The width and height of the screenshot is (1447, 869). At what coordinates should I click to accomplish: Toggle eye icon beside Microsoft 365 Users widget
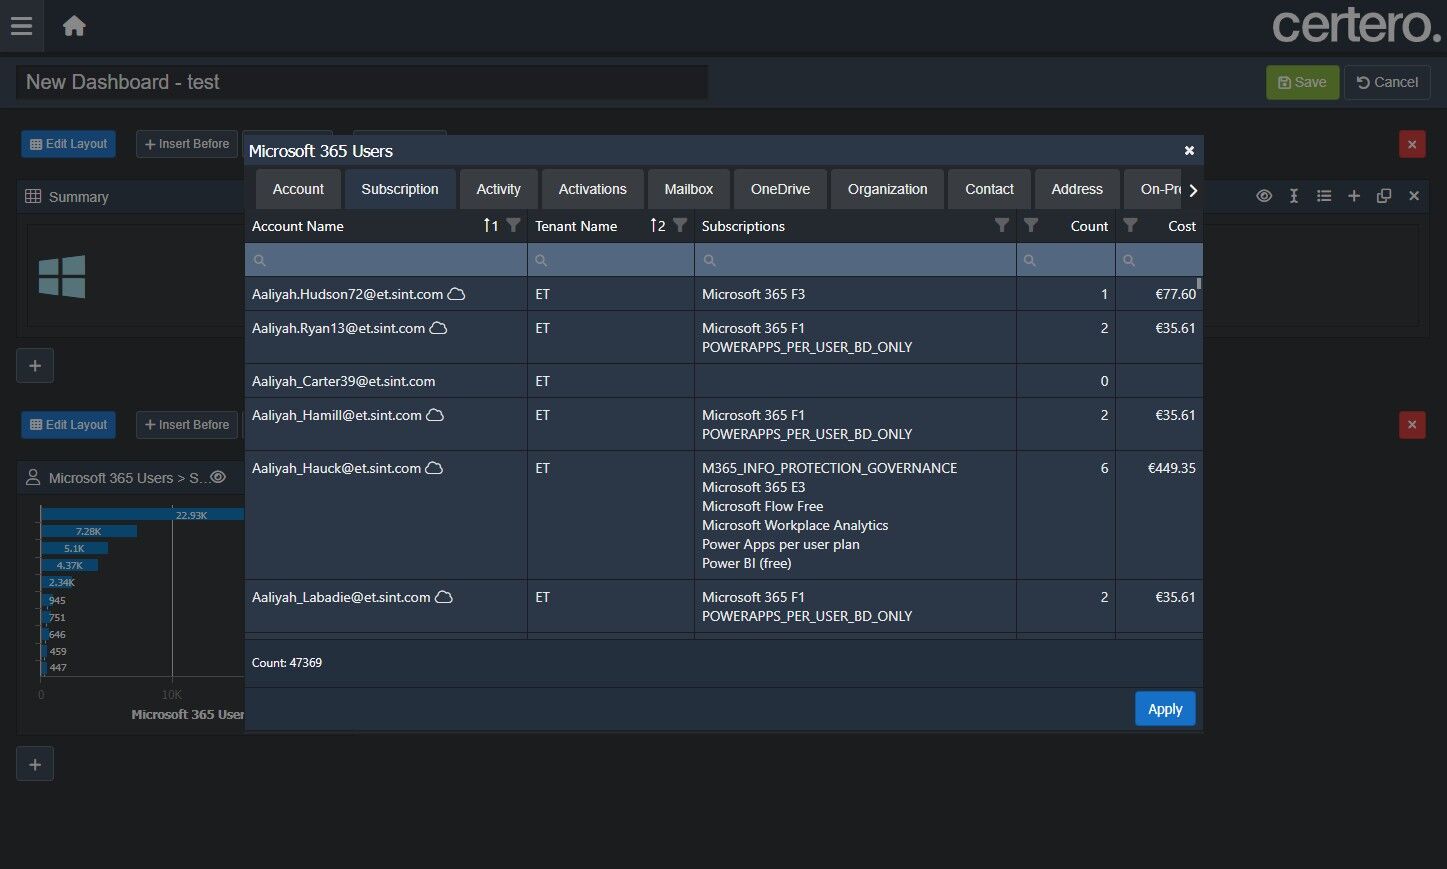point(218,478)
